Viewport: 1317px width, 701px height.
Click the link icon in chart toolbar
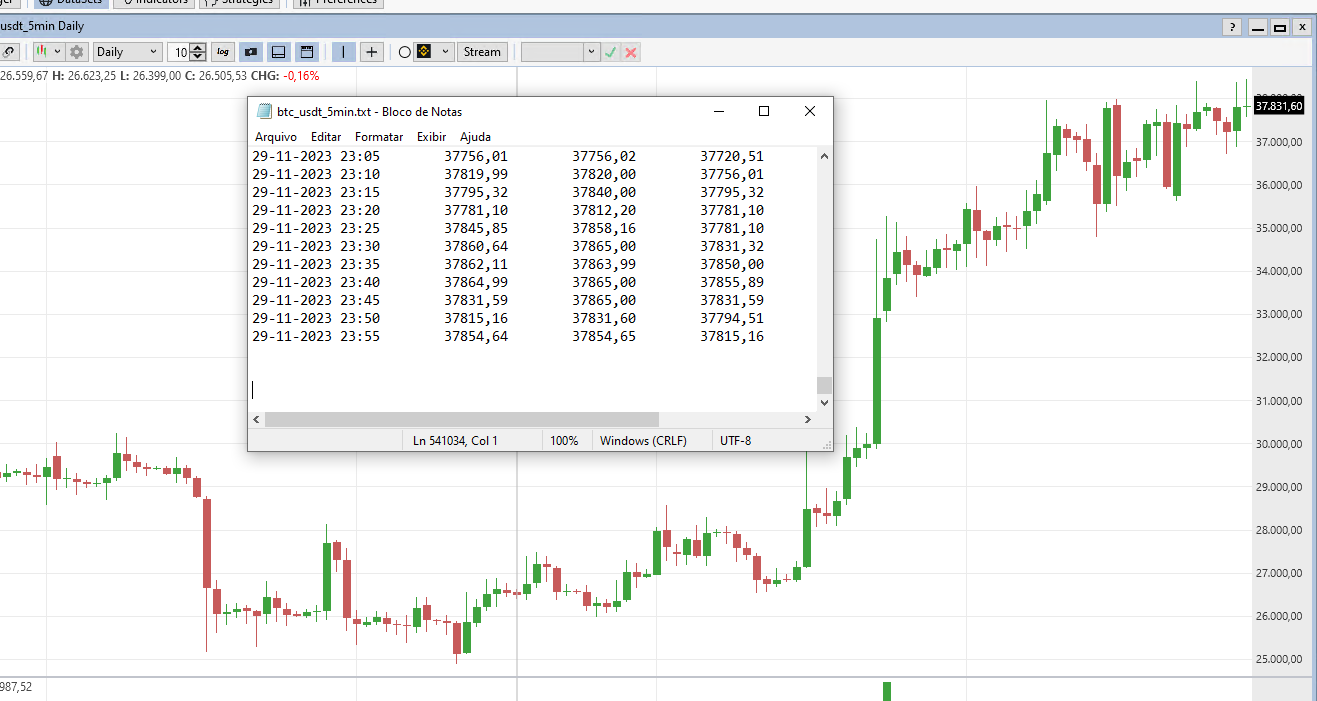pyautogui.click(x=9, y=52)
